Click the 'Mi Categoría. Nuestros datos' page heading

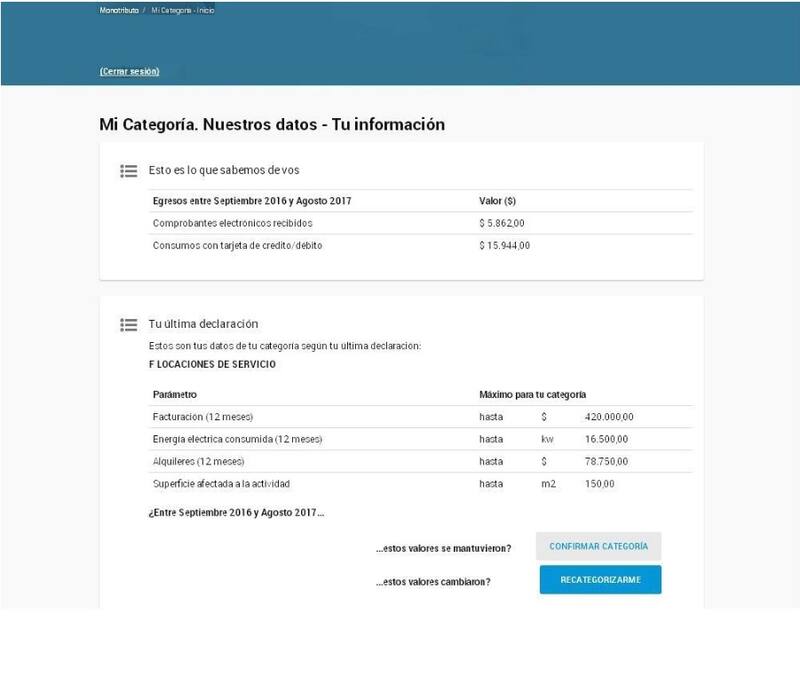pyautogui.click(x=271, y=125)
